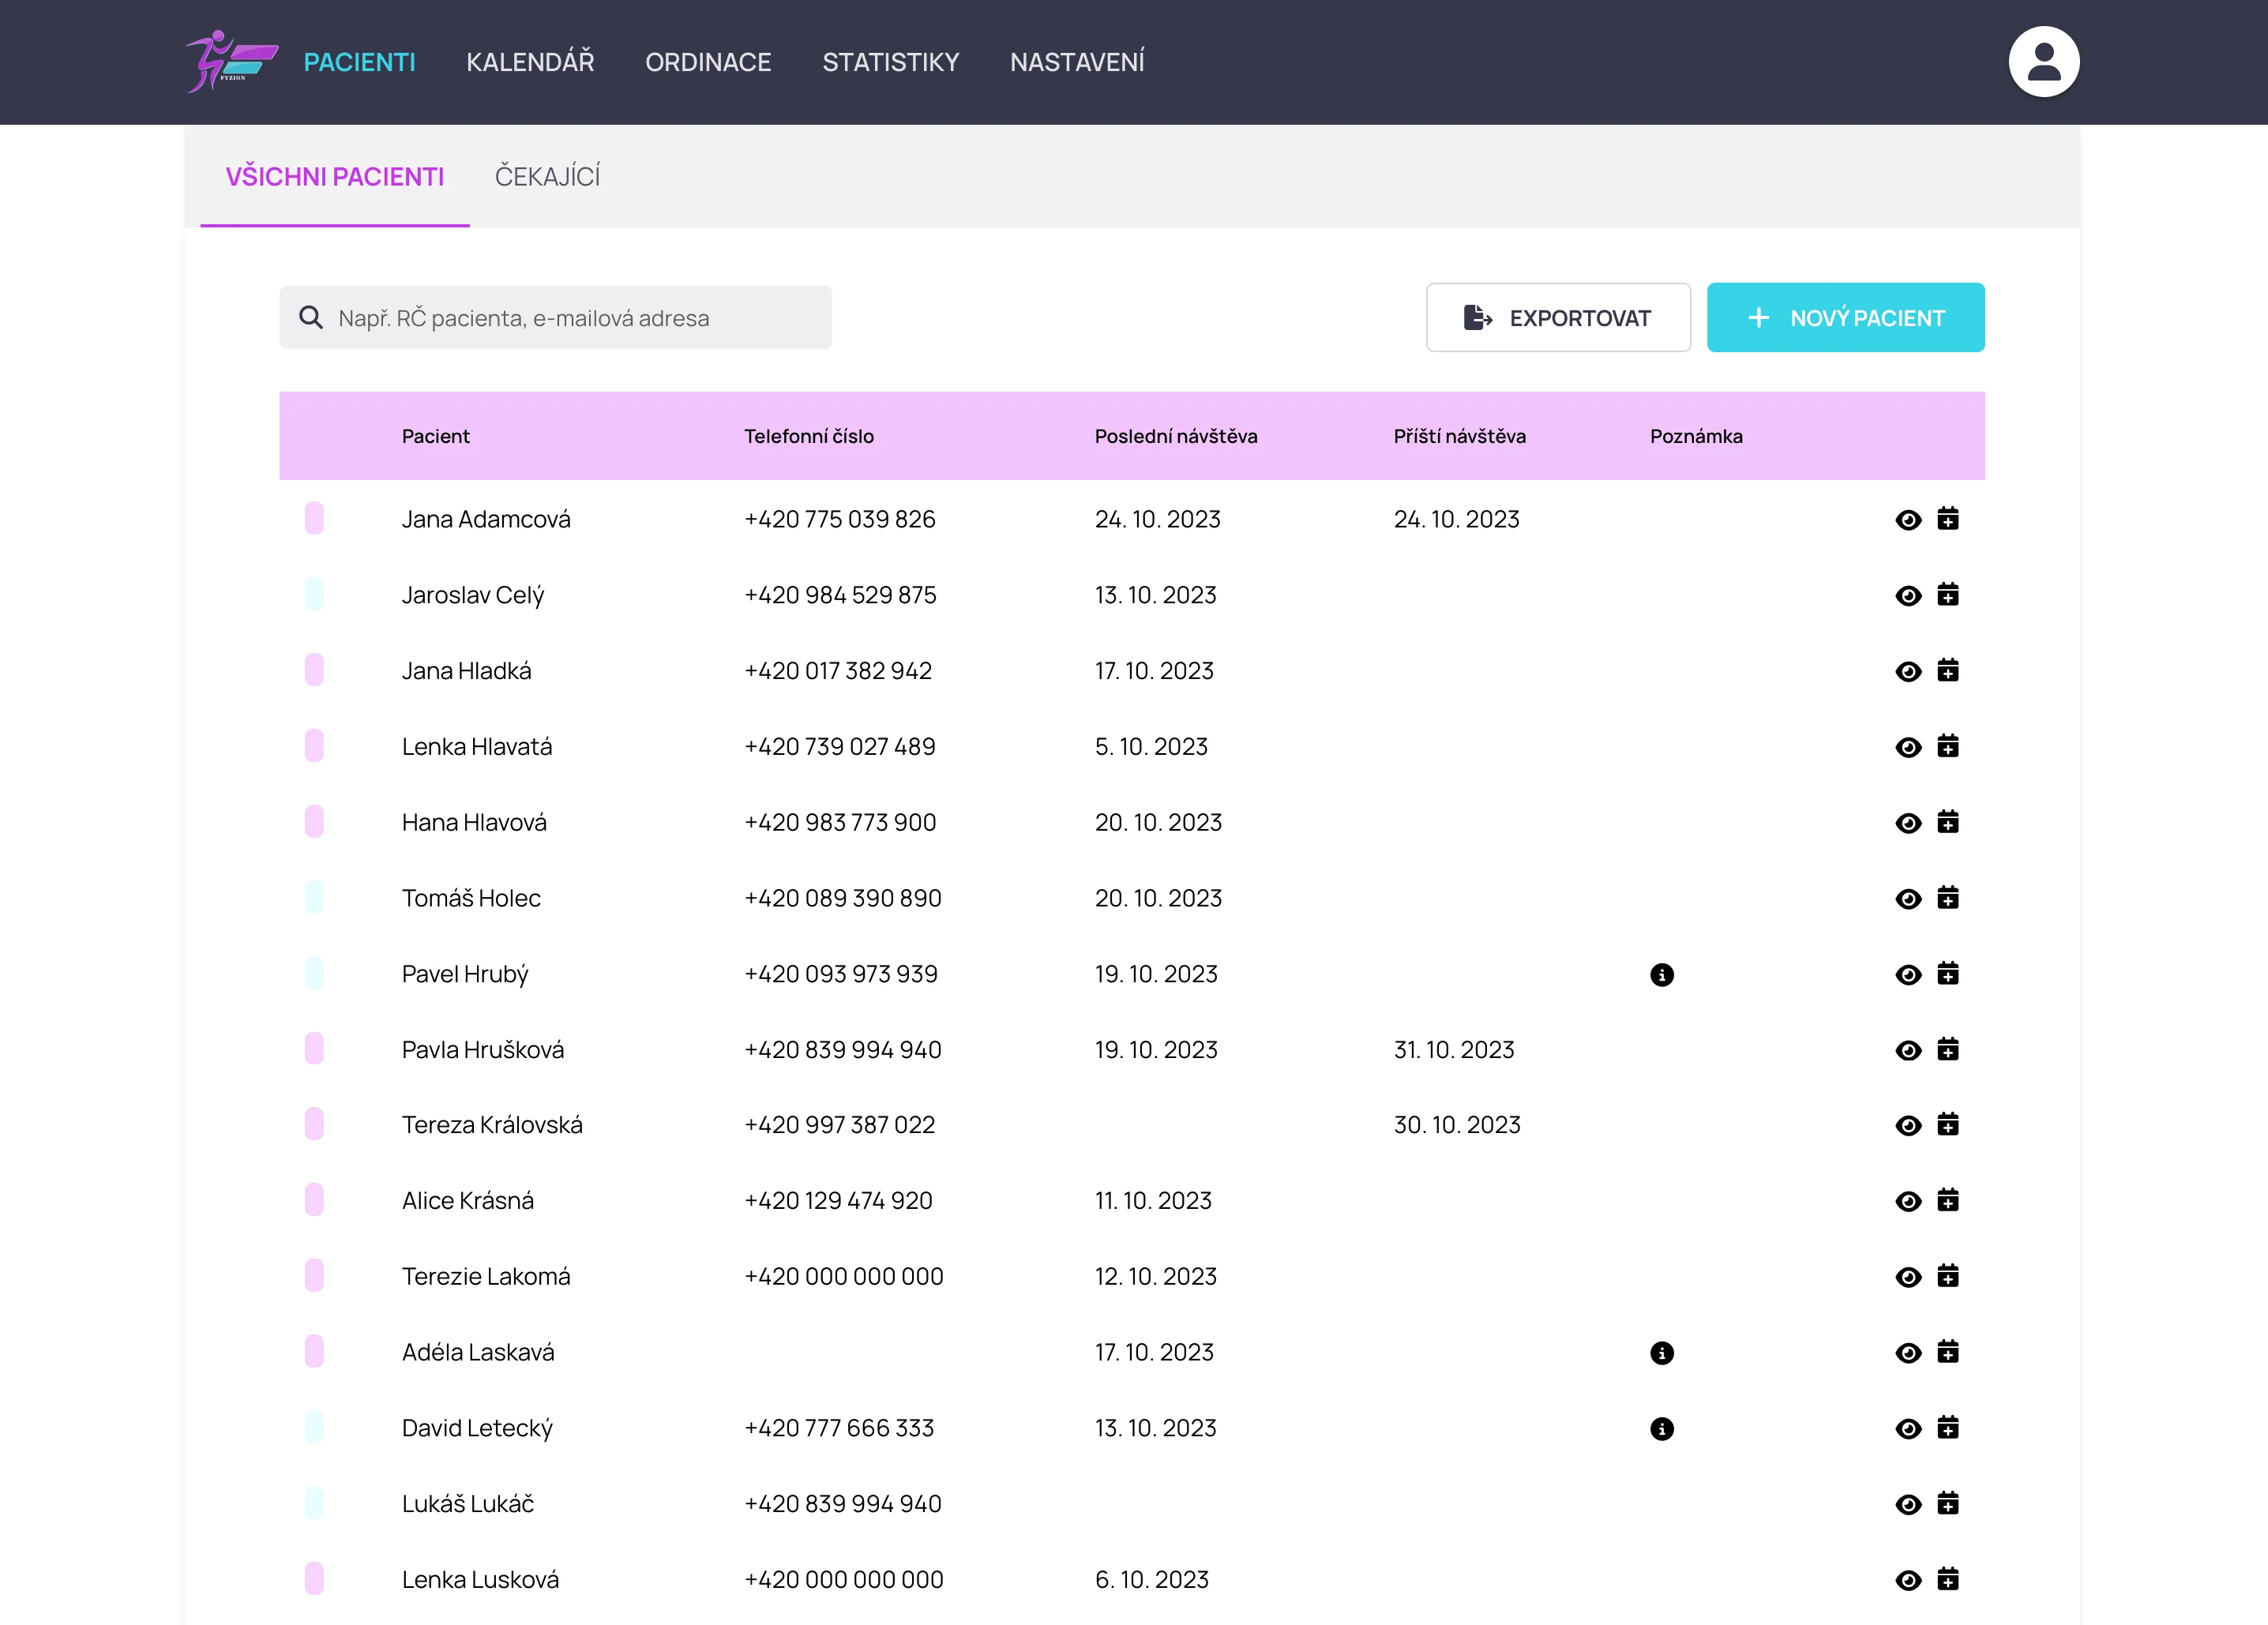View details eye icon for Tereza Královská
The width and height of the screenshot is (2268, 1625).
pos(1908,1126)
